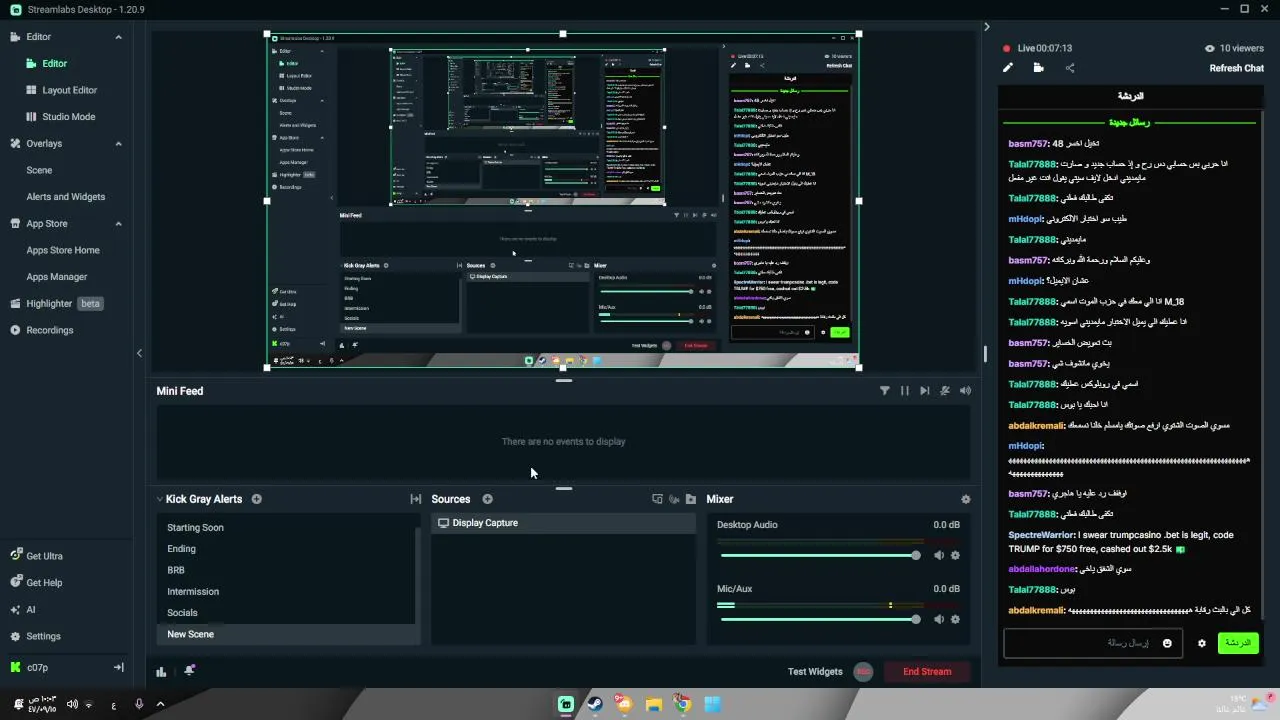Collapse the live chat dock chevron
This screenshot has height=720, width=1280.
pos(986,27)
